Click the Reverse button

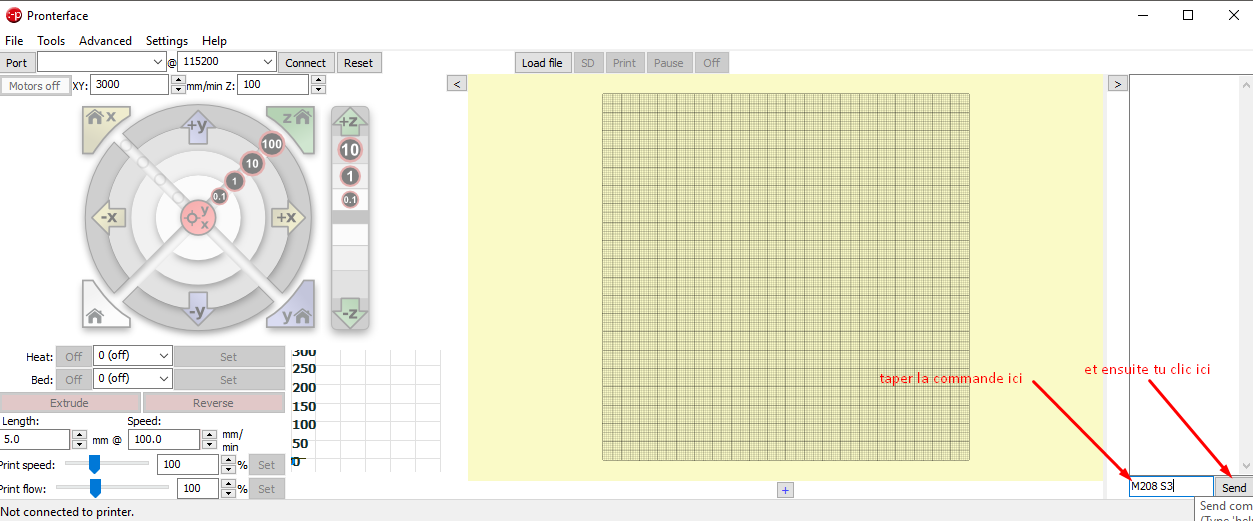tap(213, 402)
